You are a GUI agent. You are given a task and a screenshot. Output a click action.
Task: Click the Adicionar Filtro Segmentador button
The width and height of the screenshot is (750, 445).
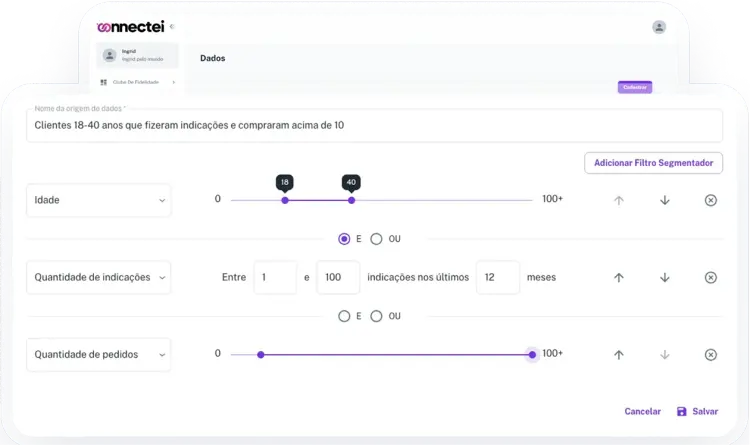(x=653, y=162)
